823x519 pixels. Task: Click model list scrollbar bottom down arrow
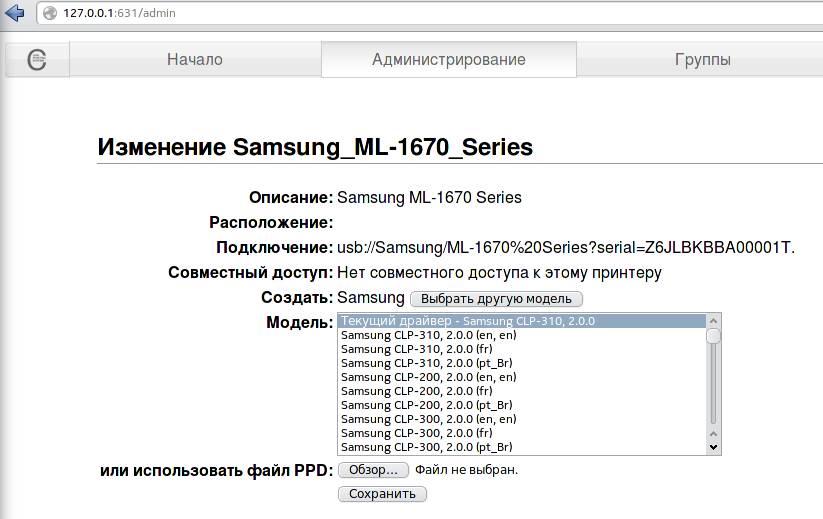coord(713,447)
